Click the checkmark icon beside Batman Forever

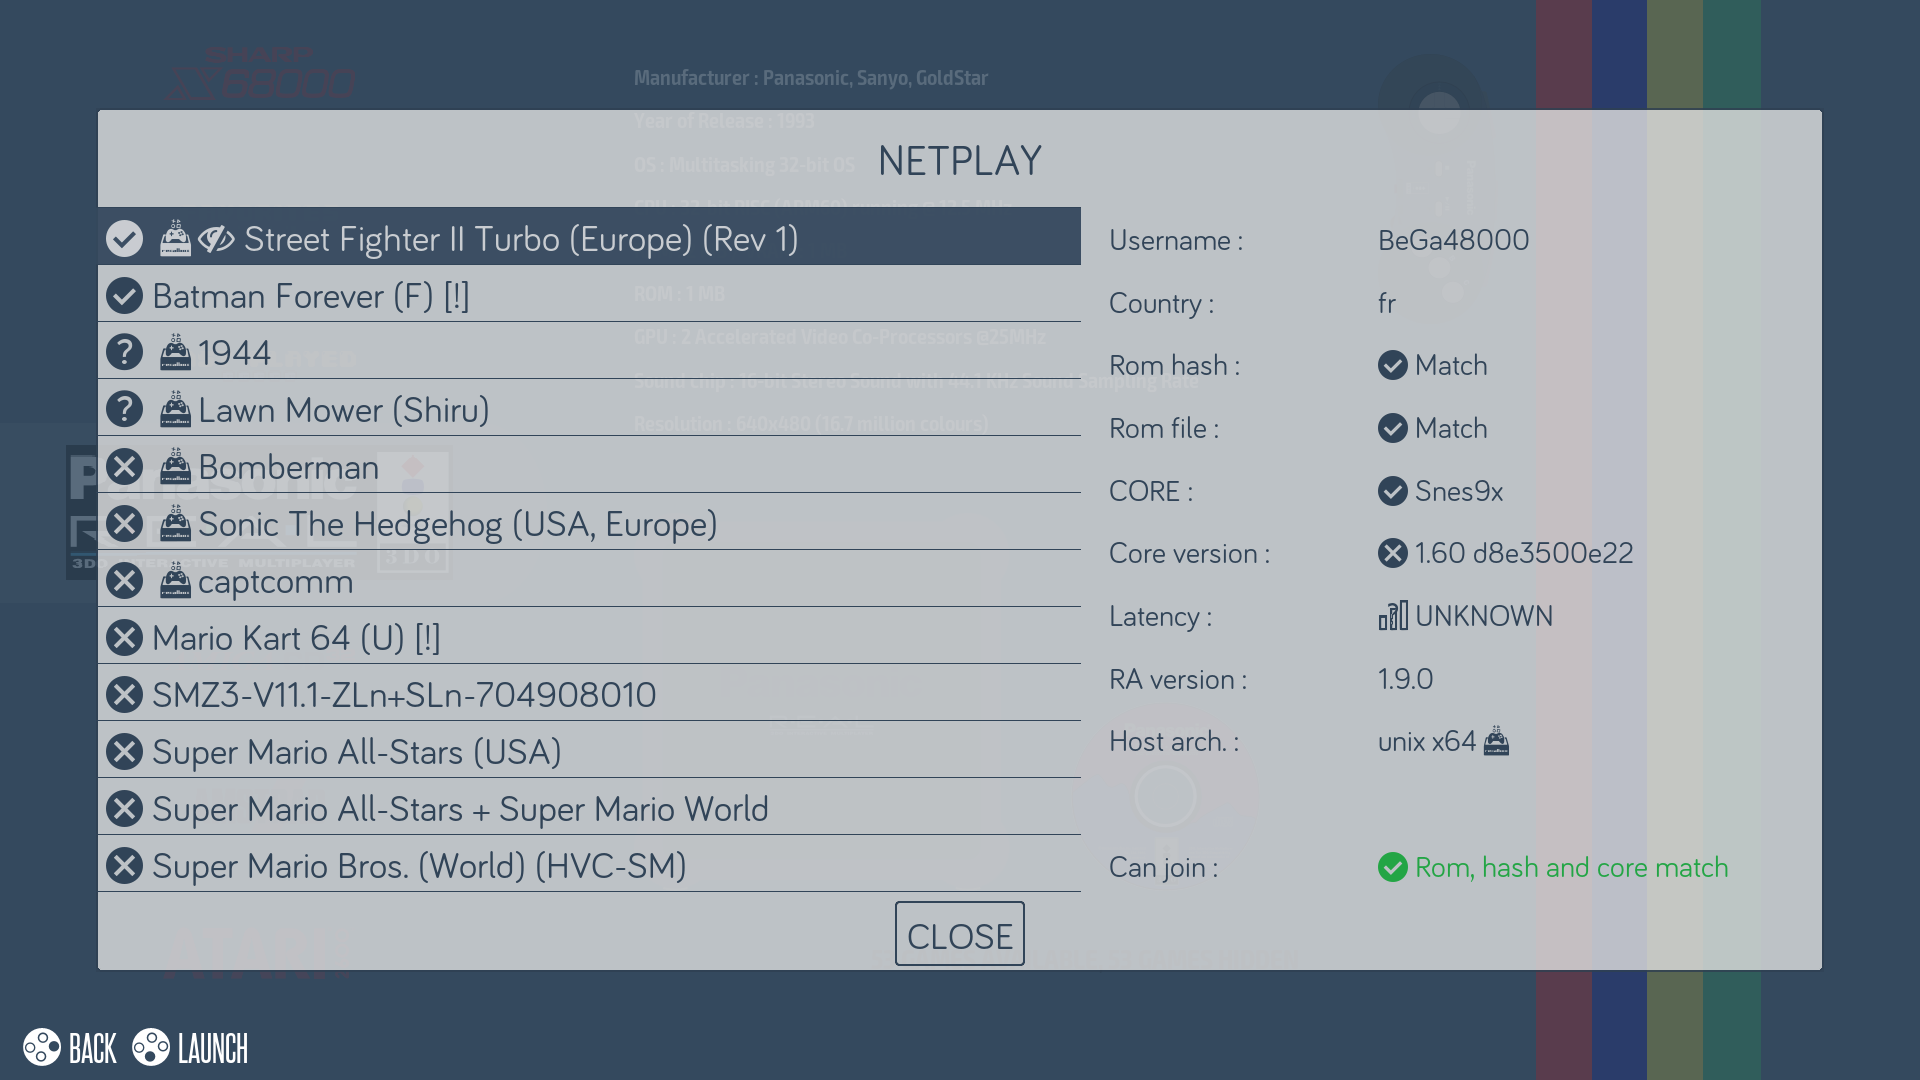(124, 296)
